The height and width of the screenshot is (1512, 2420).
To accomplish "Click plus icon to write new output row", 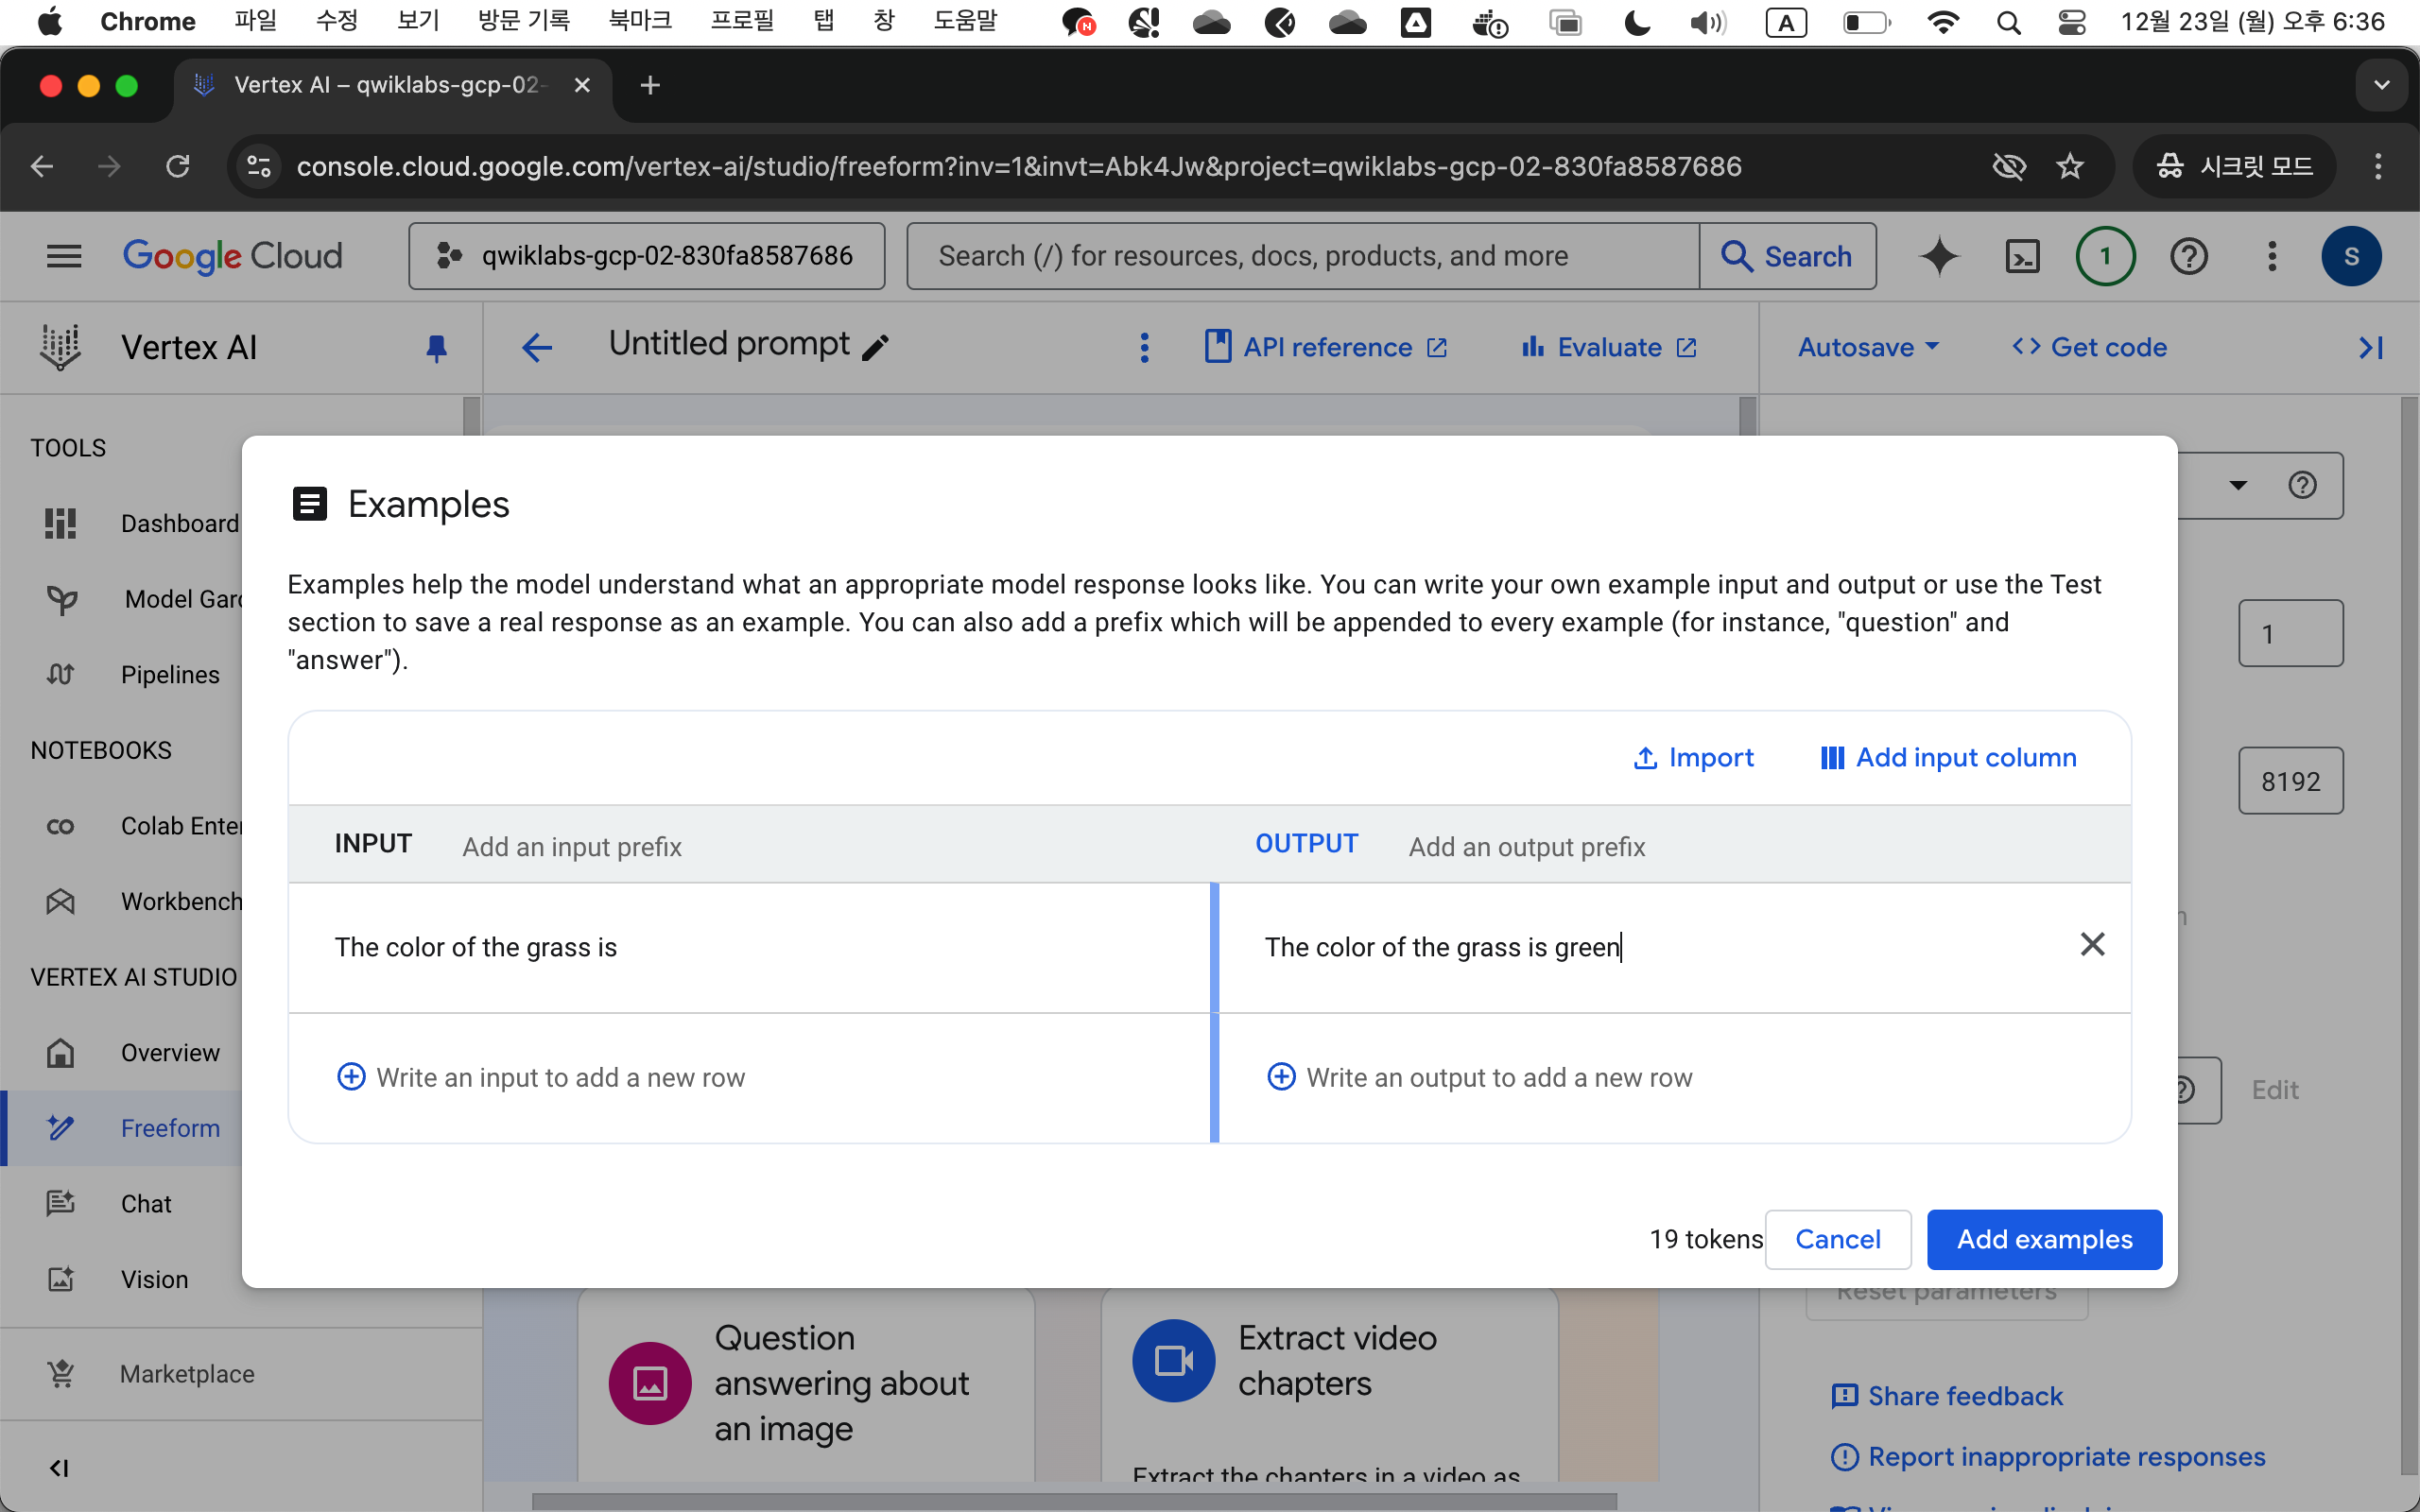I will pyautogui.click(x=1281, y=1077).
